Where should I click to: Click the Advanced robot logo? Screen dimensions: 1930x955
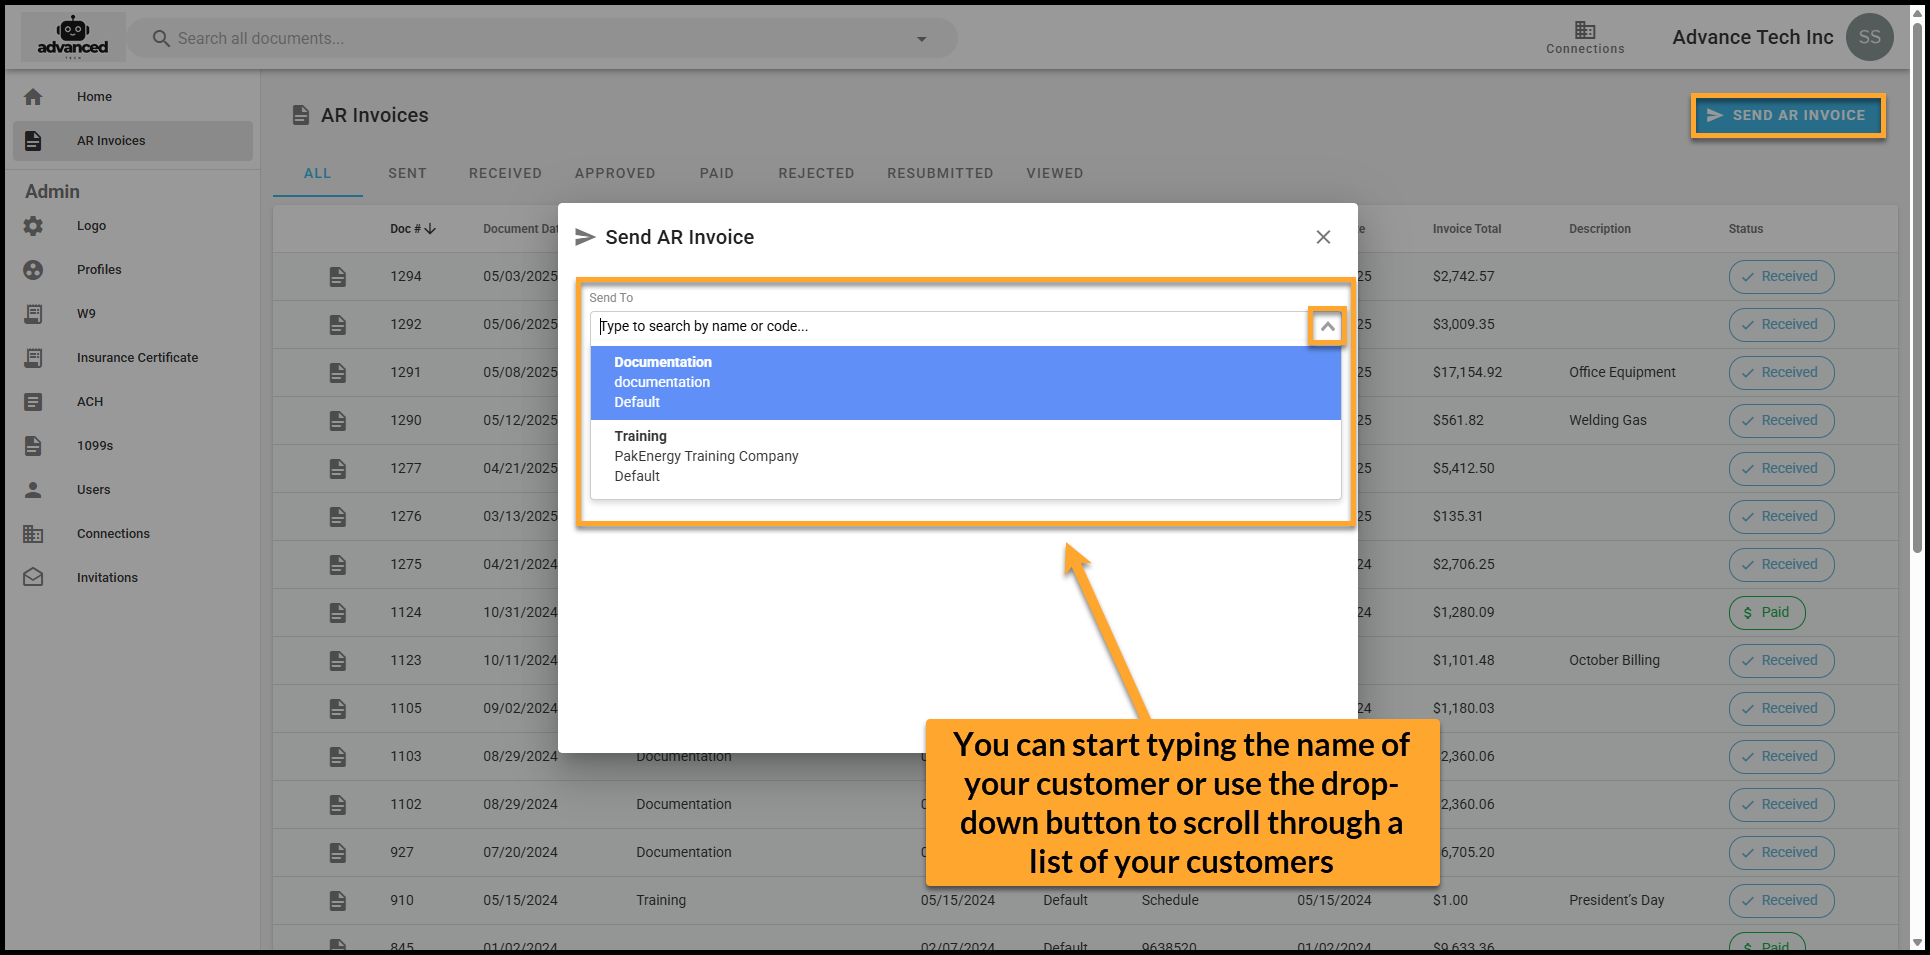[x=73, y=37]
